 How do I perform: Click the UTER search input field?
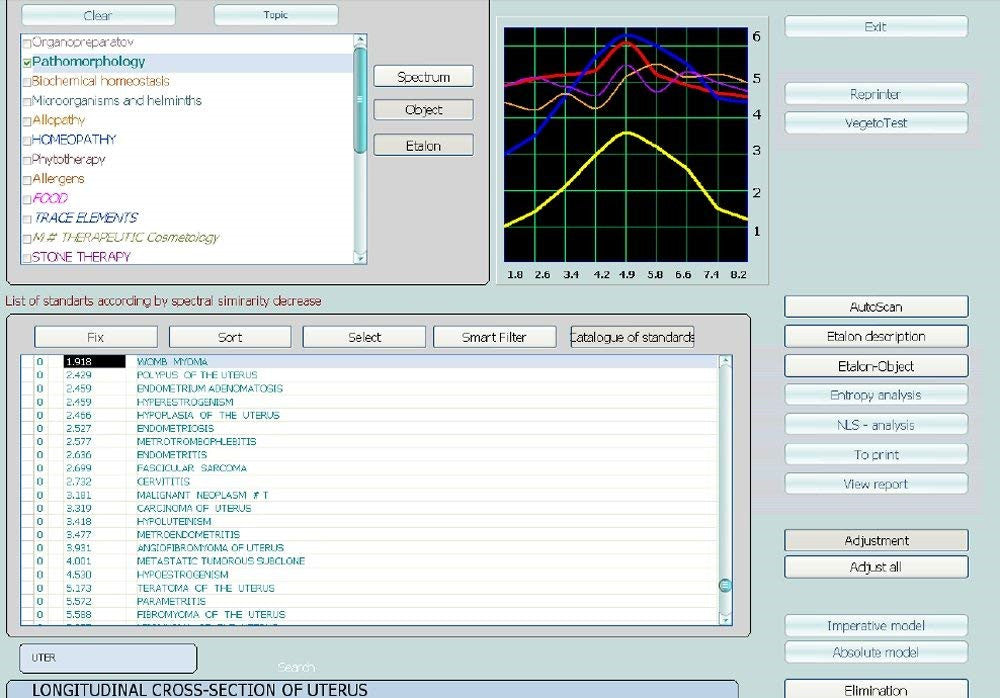[107, 658]
